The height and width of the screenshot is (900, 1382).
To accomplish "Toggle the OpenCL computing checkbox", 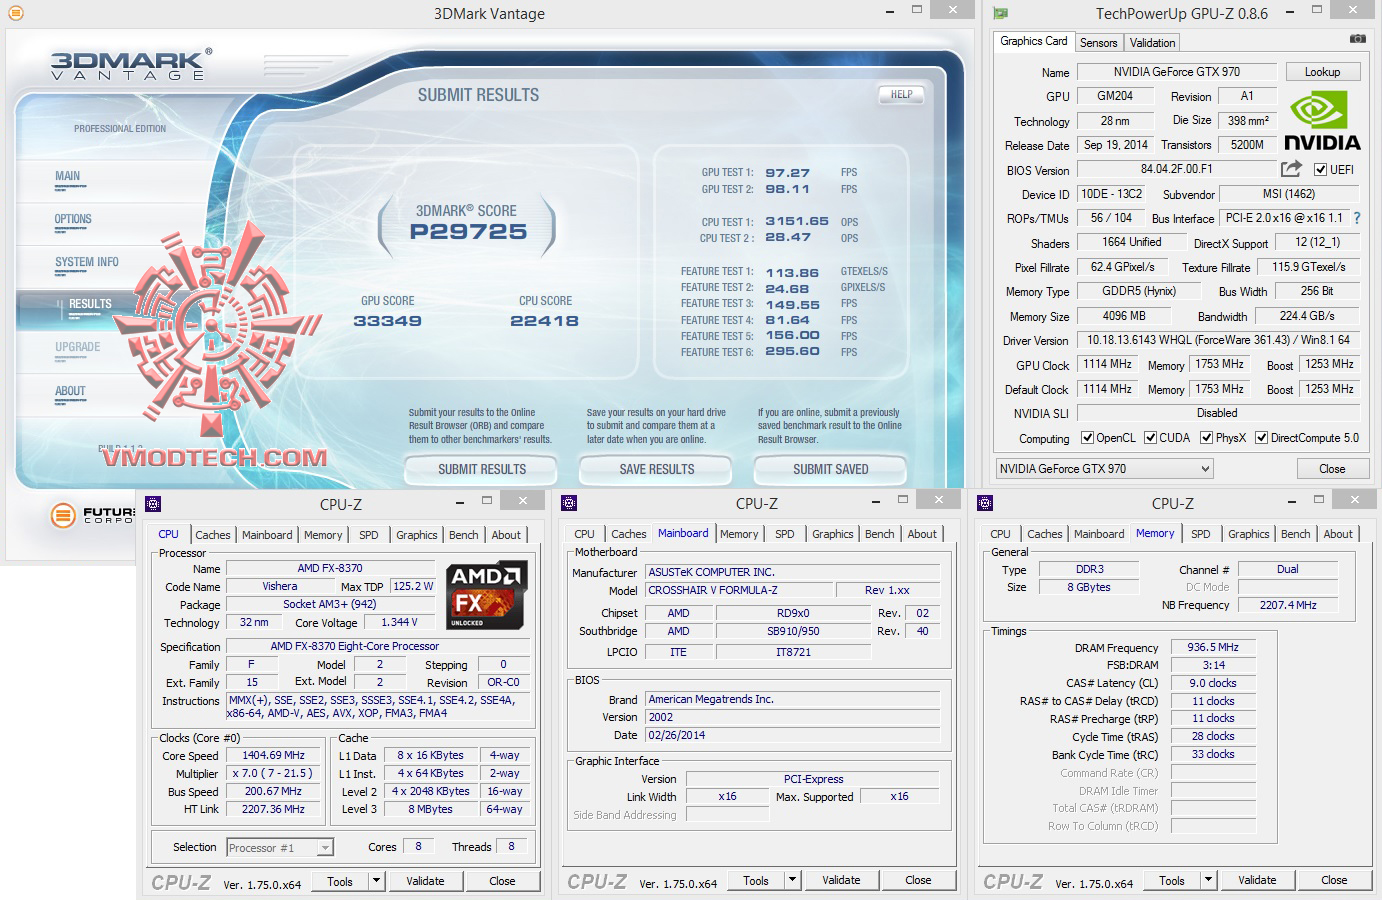I will [x=1088, y=437].
